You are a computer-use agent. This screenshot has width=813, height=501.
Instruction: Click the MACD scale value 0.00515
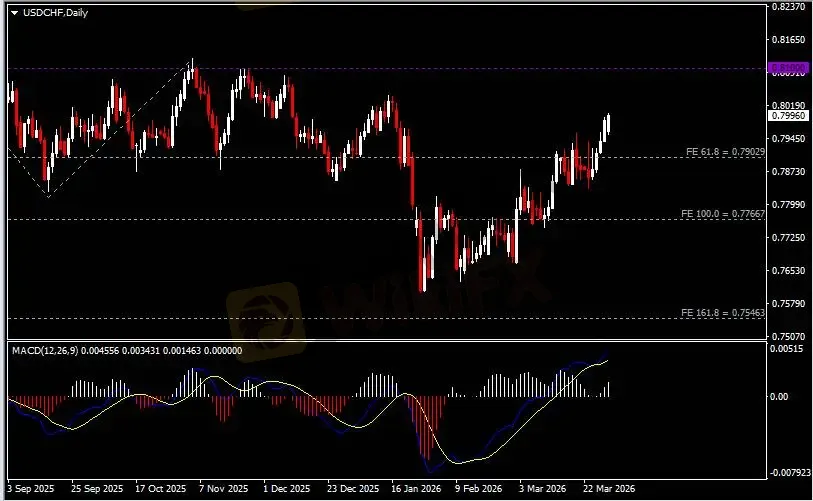click(787, 350)
